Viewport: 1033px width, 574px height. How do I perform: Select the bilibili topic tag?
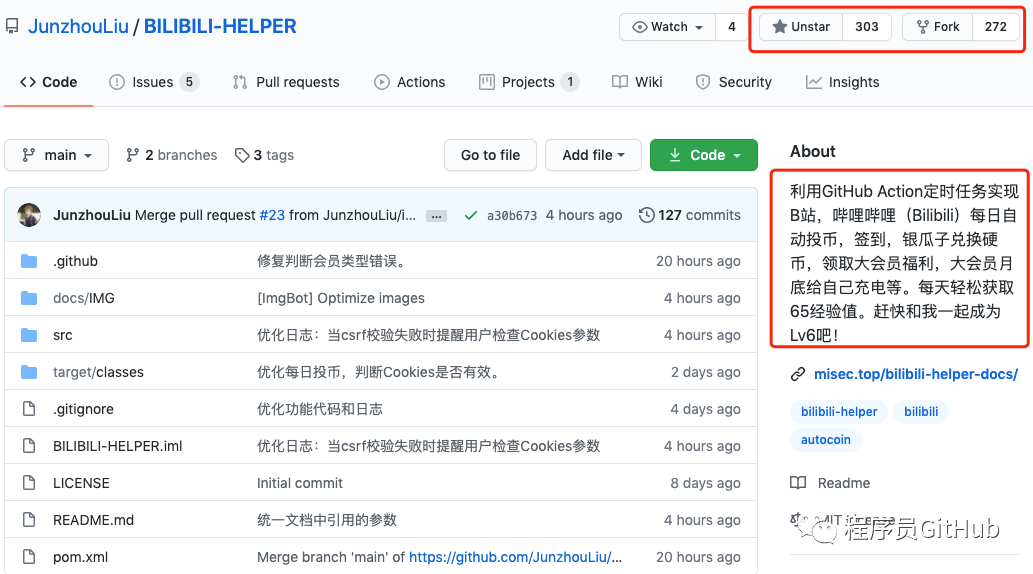click(921, 412)
